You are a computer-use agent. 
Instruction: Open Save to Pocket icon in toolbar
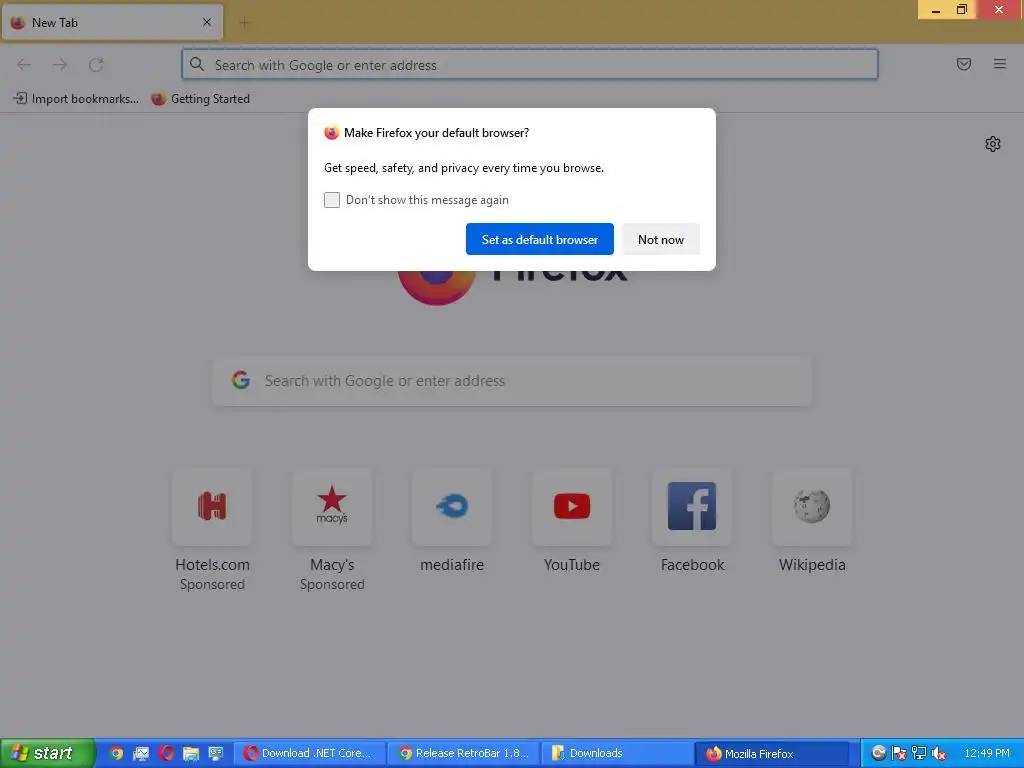pos(963,64)
